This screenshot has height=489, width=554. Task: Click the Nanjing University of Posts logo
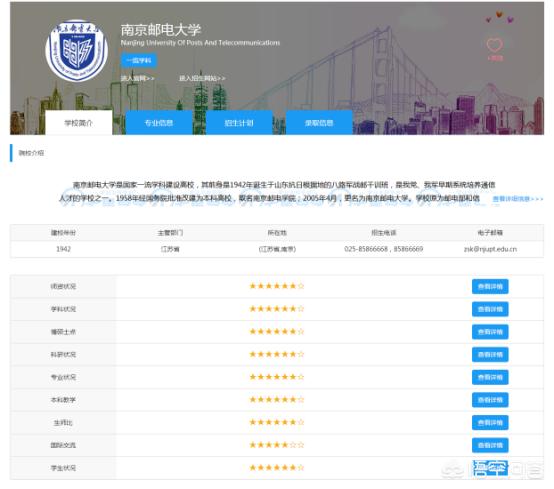tap(77, 51)
